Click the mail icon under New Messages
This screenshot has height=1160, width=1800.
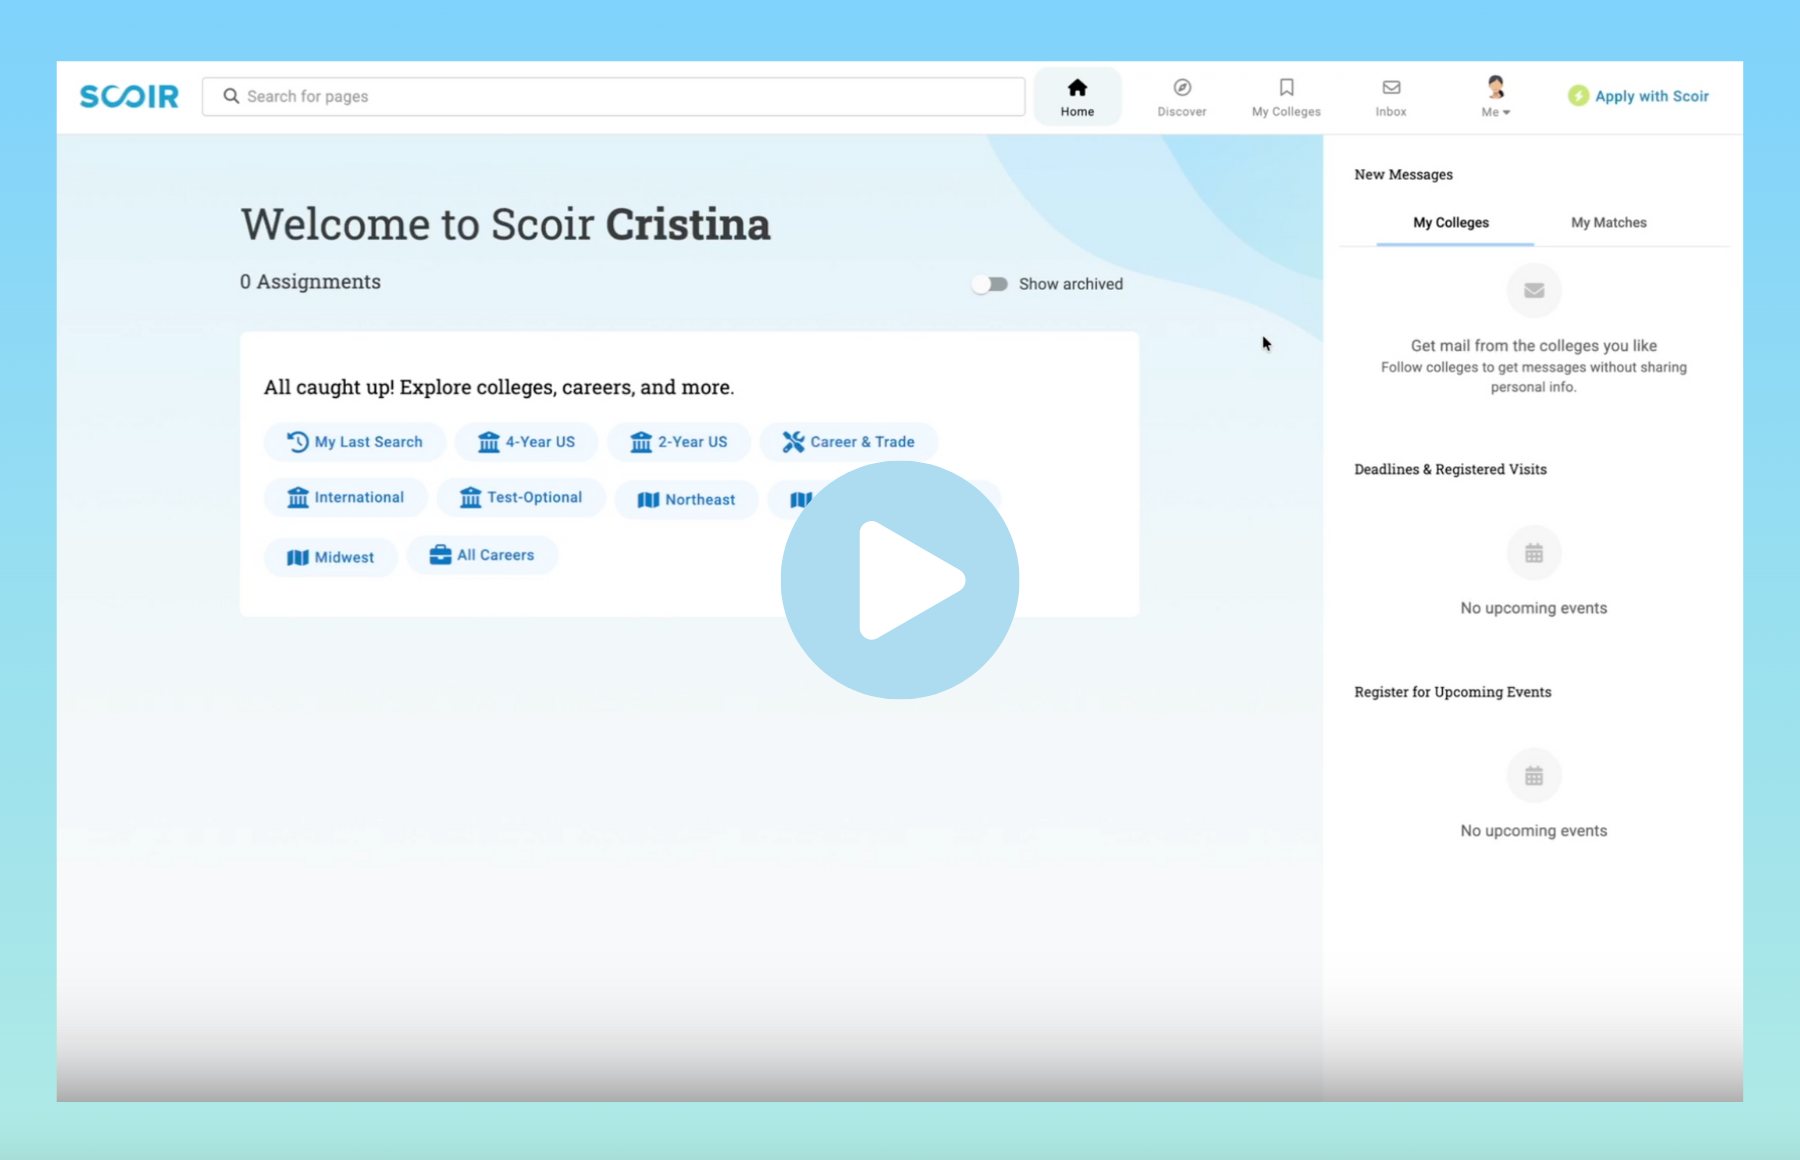coord(1533,291)
